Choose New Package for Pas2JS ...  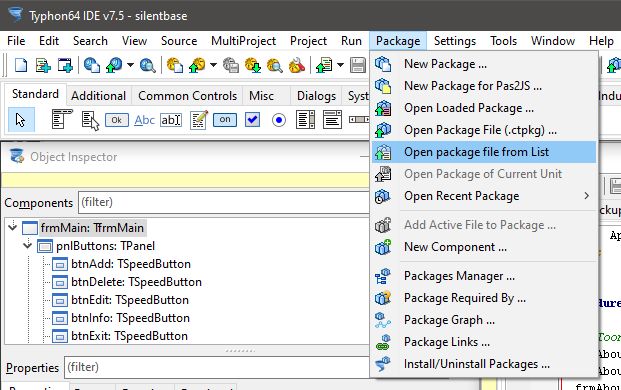click(x=484, y=86)
